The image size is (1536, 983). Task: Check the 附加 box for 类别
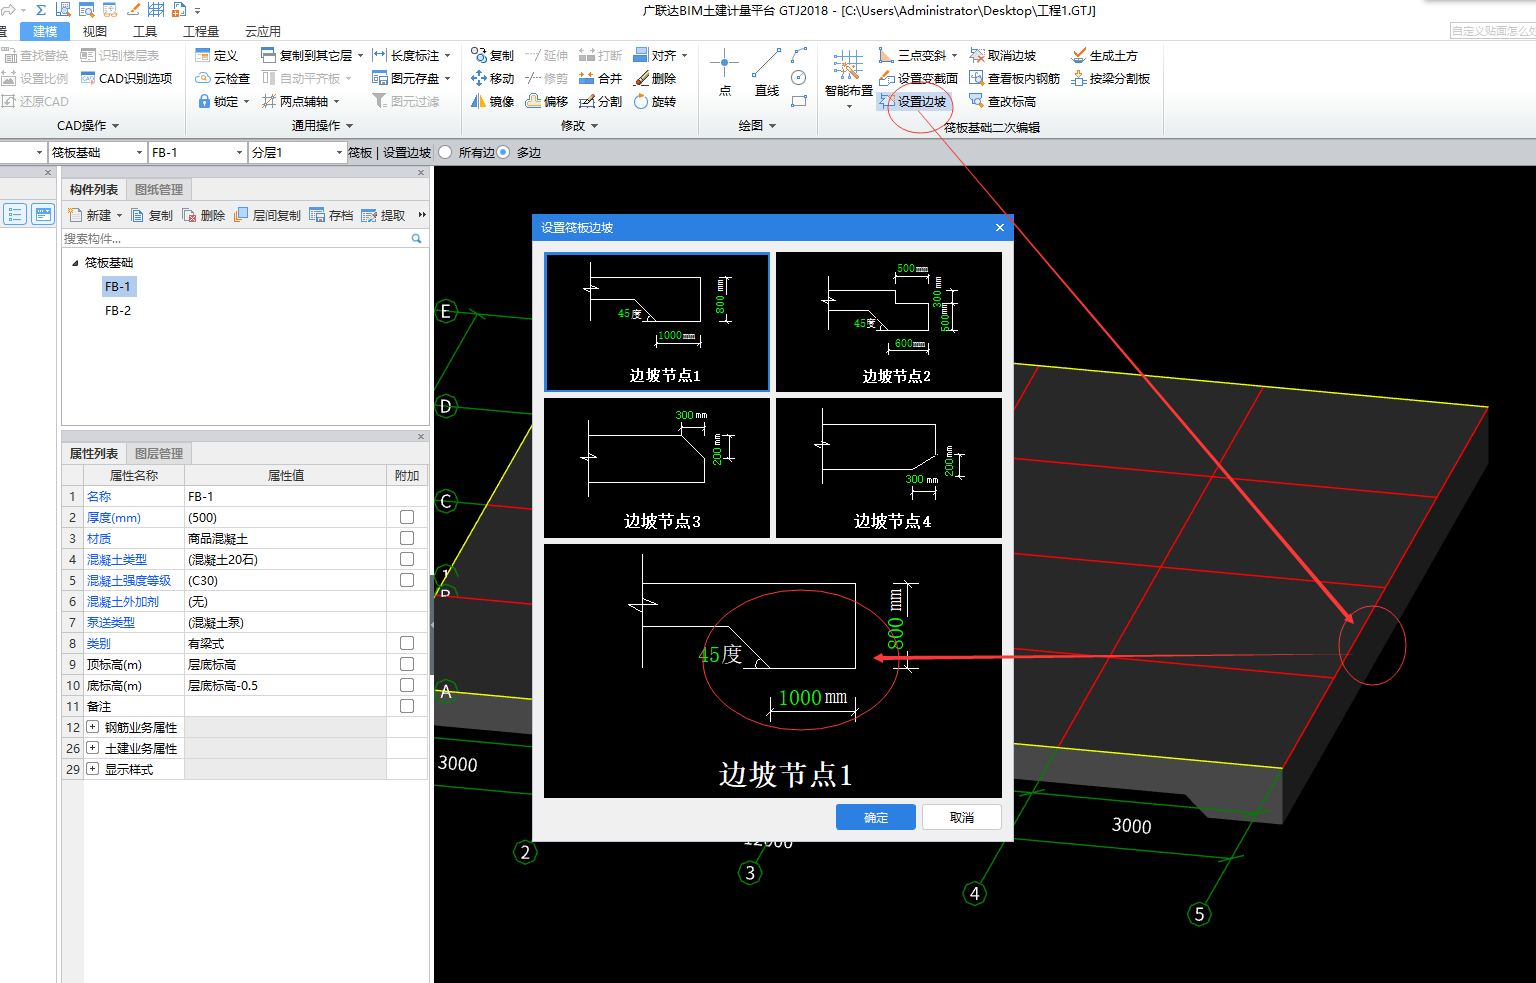pyautogui.click(x=407, y=643)
